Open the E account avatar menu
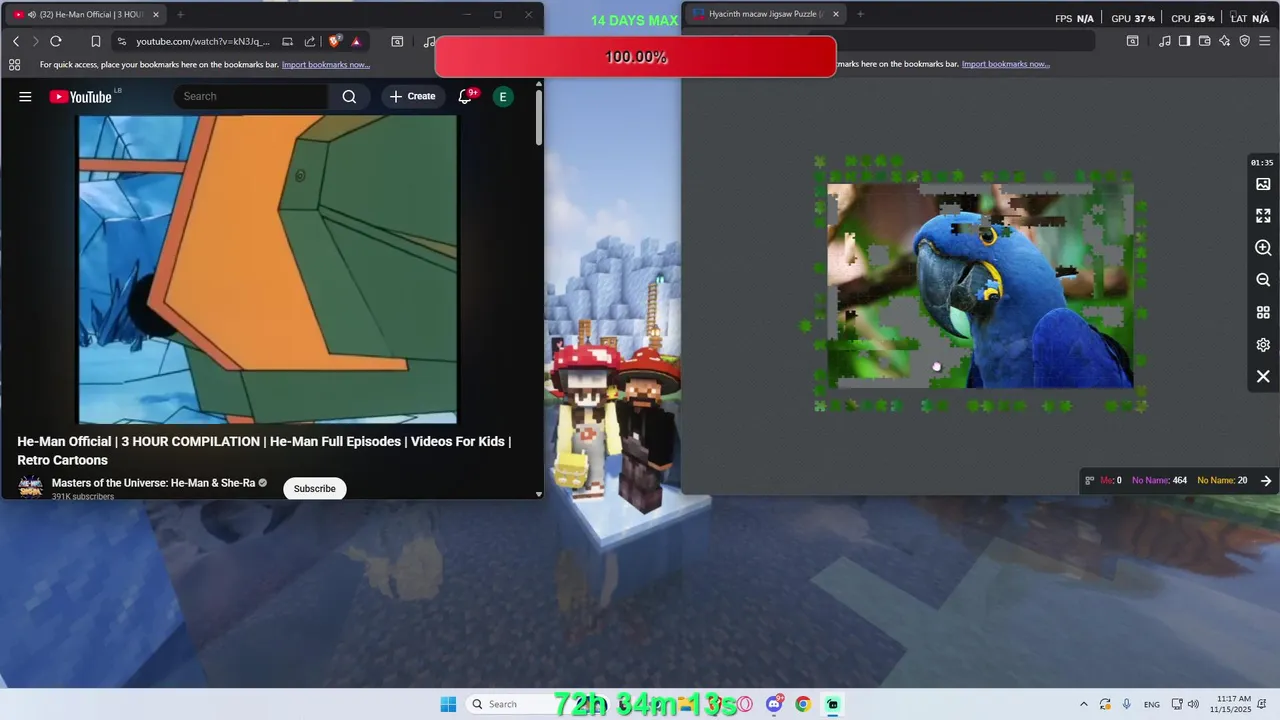Viewport: 1280px width, 720px height. pyautogui.click(x=503, y=96)
